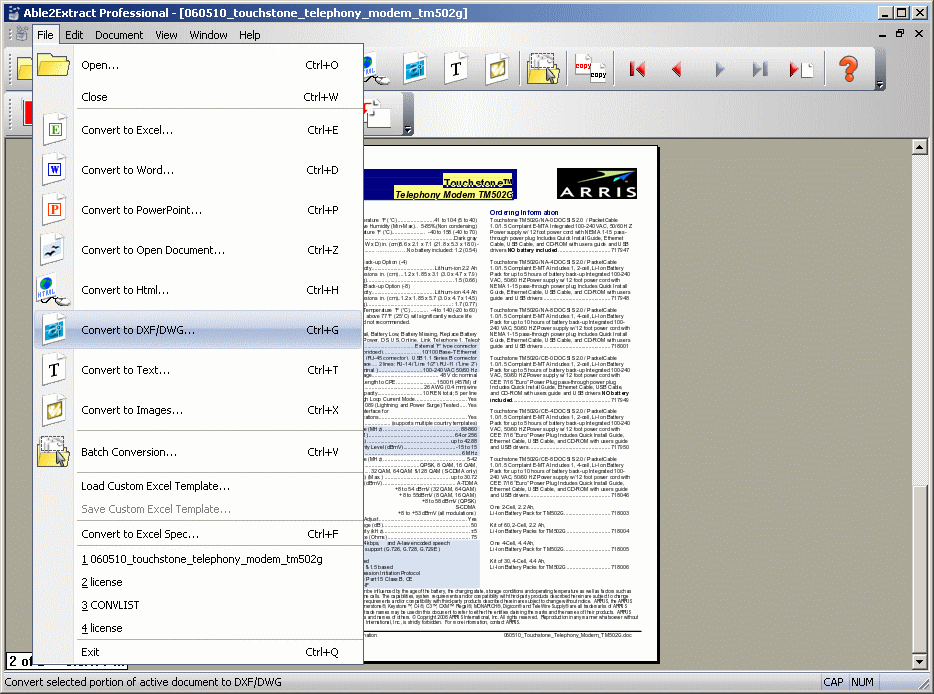This screenshot has width=934, height=694.
Task: Click the Convert to Text toolbar icon
Action: click(457, 69)
